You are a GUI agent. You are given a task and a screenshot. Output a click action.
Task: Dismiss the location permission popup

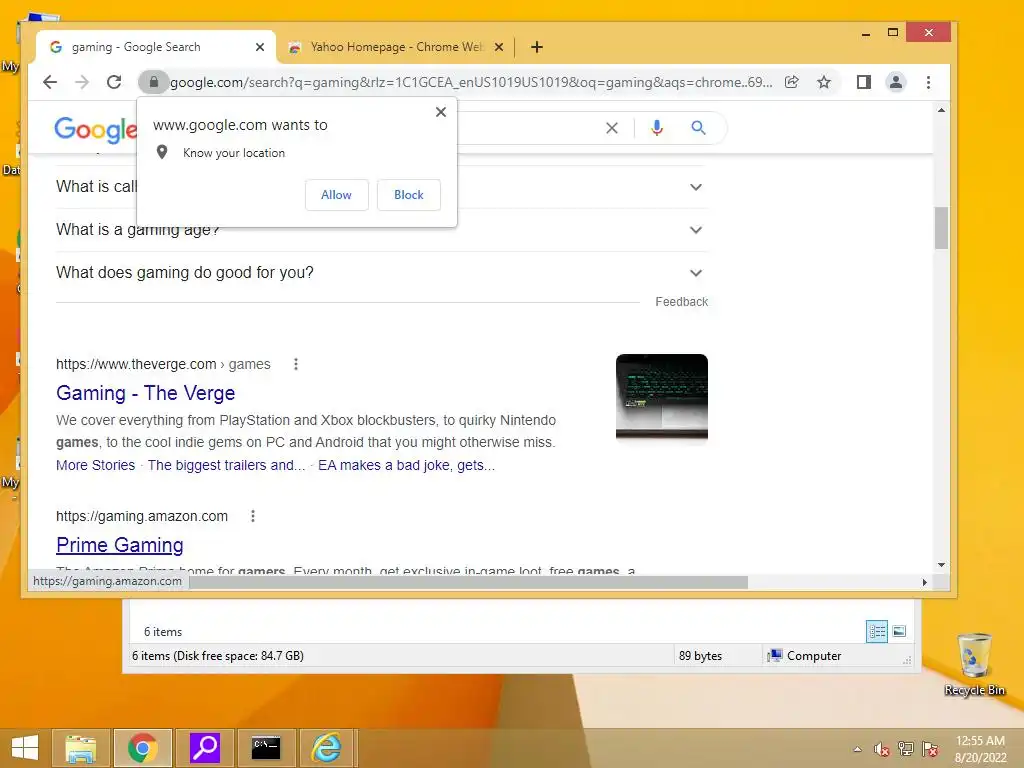(441, 112)
